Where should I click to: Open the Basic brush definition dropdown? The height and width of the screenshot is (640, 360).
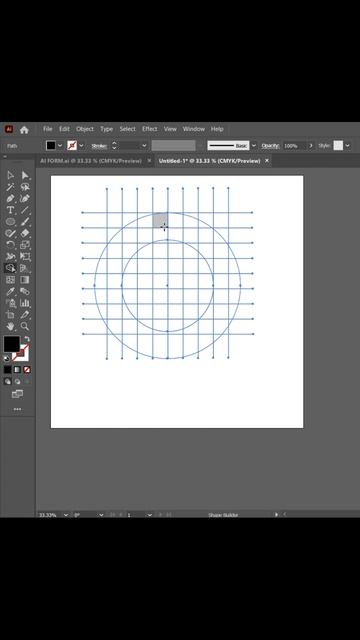click(x=254, y=145)
